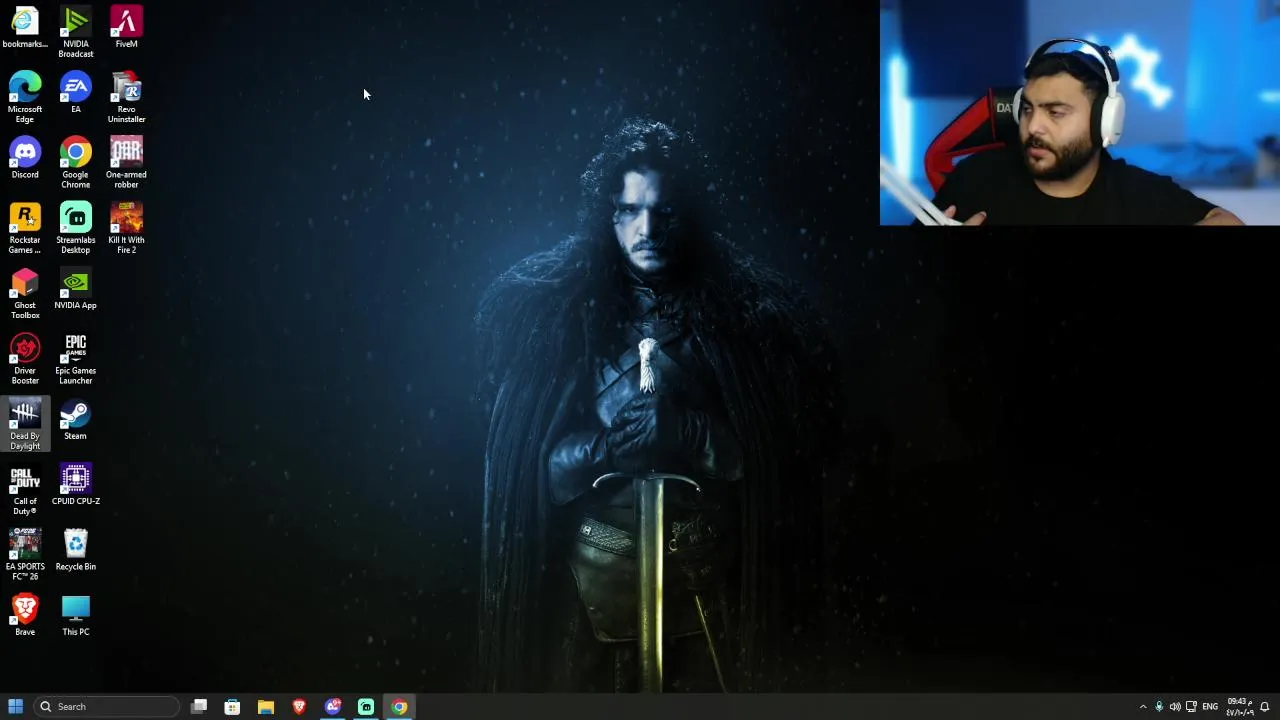Select the One-armed robber game icon

point(126,164)
